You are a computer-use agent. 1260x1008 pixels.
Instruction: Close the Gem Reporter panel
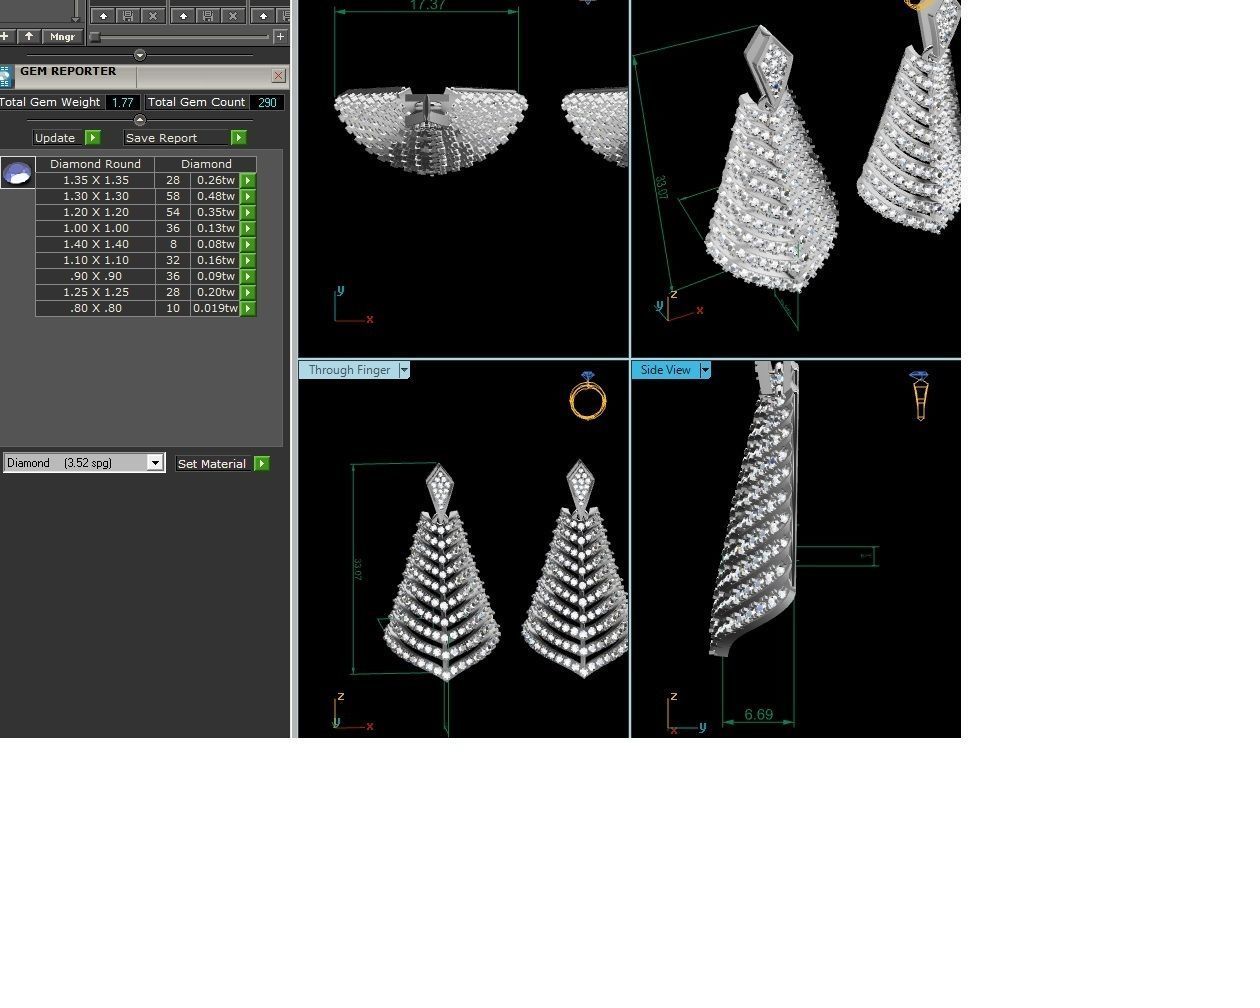coord(278,76)
